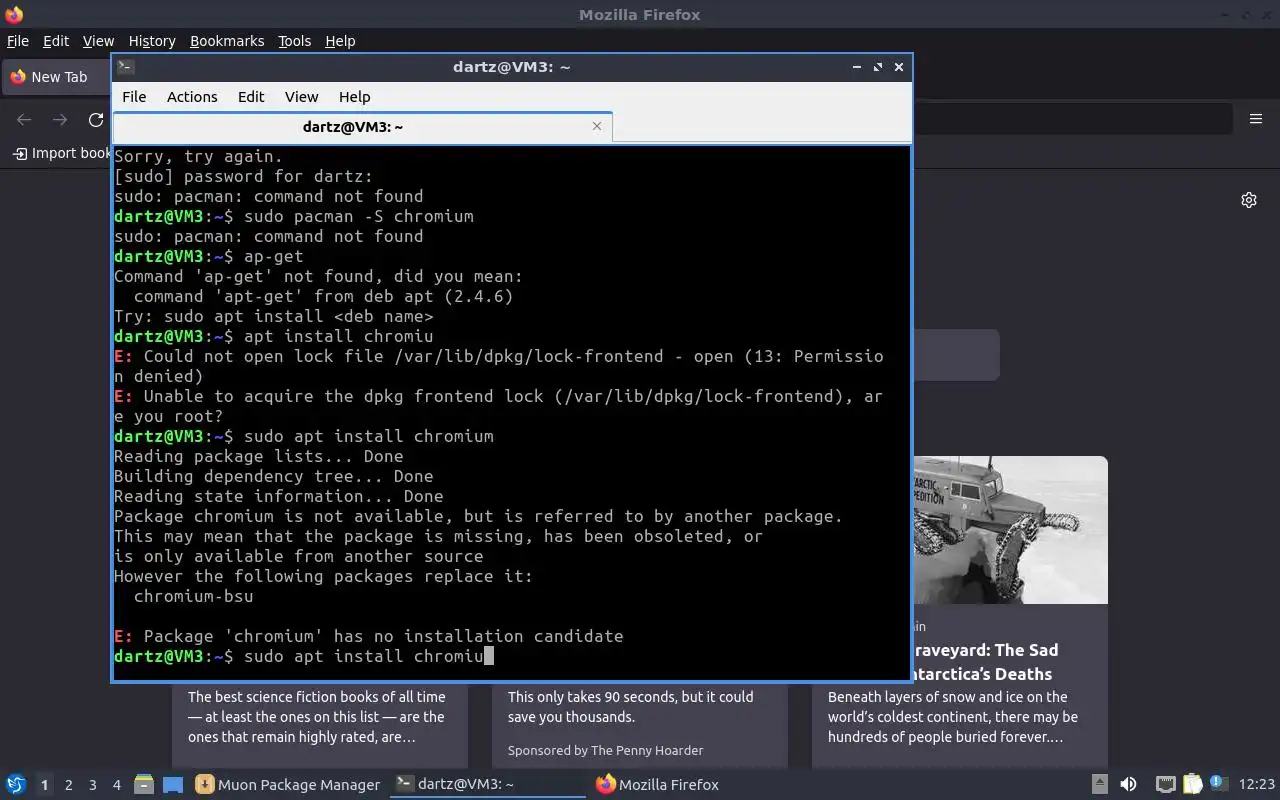Screen dimensions: 1280x800
Task: Open the Arctic expedition vehicle article thumbnail
Action: point(1010,530)
